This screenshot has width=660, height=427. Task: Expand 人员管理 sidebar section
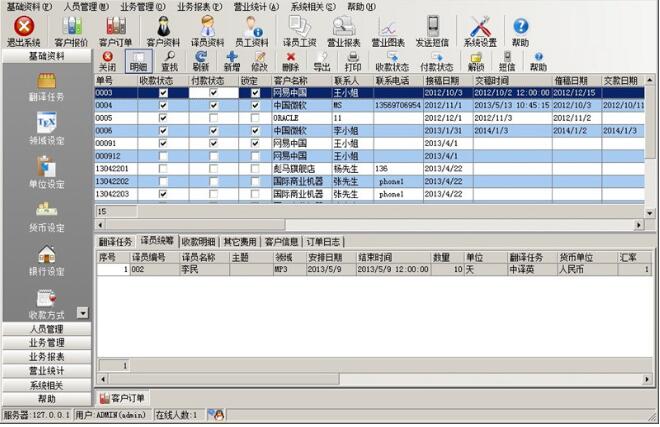click(46, 329)
